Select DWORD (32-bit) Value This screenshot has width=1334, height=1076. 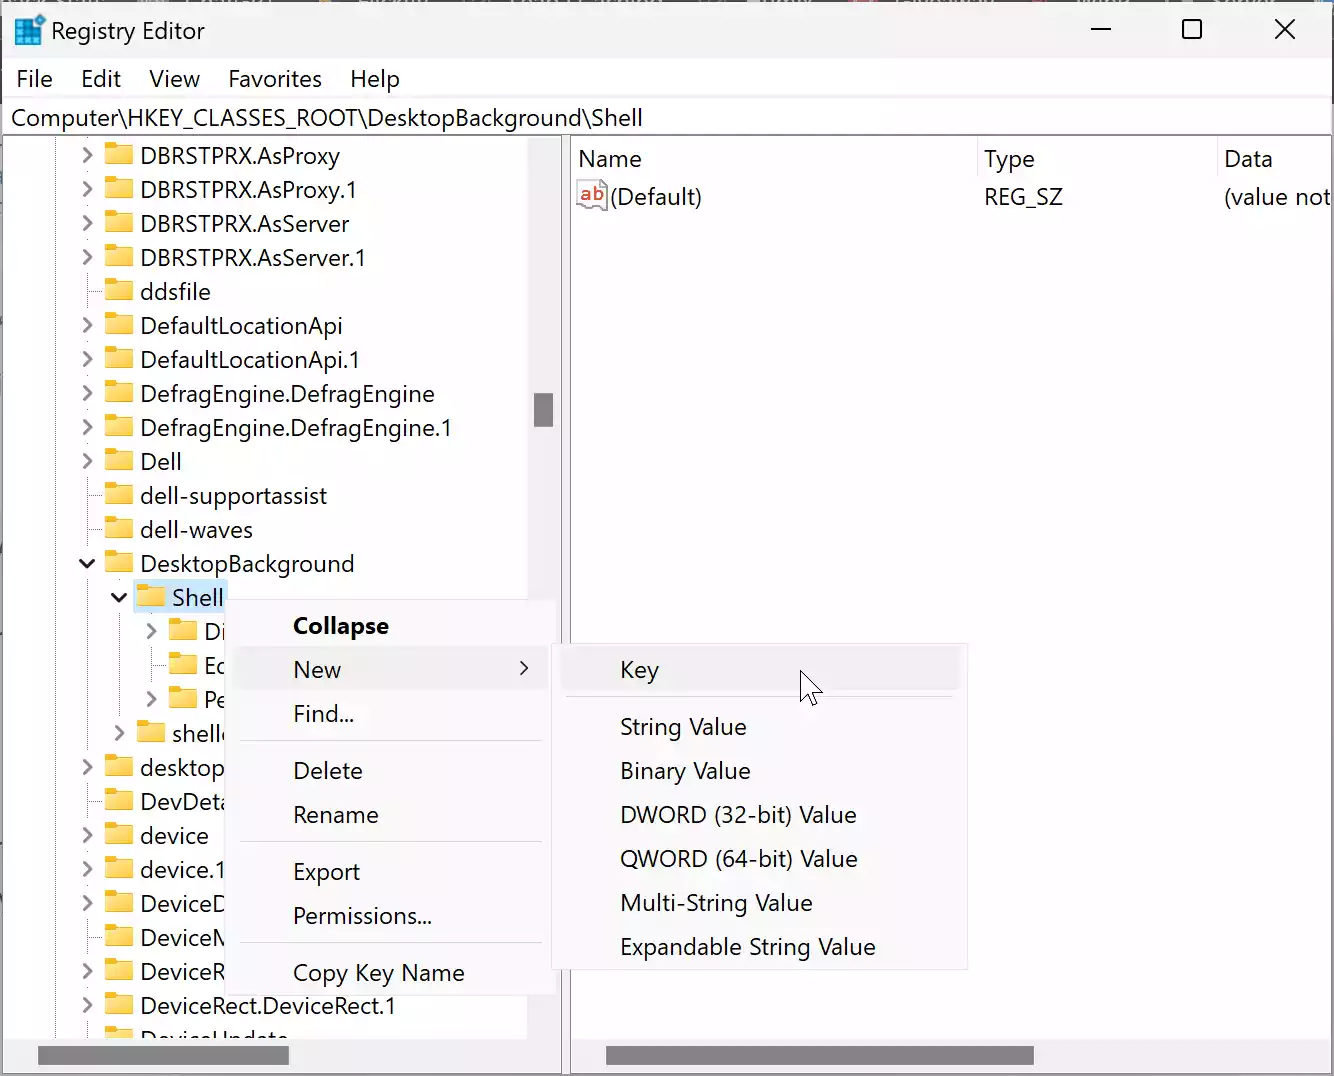click(760, 815)
